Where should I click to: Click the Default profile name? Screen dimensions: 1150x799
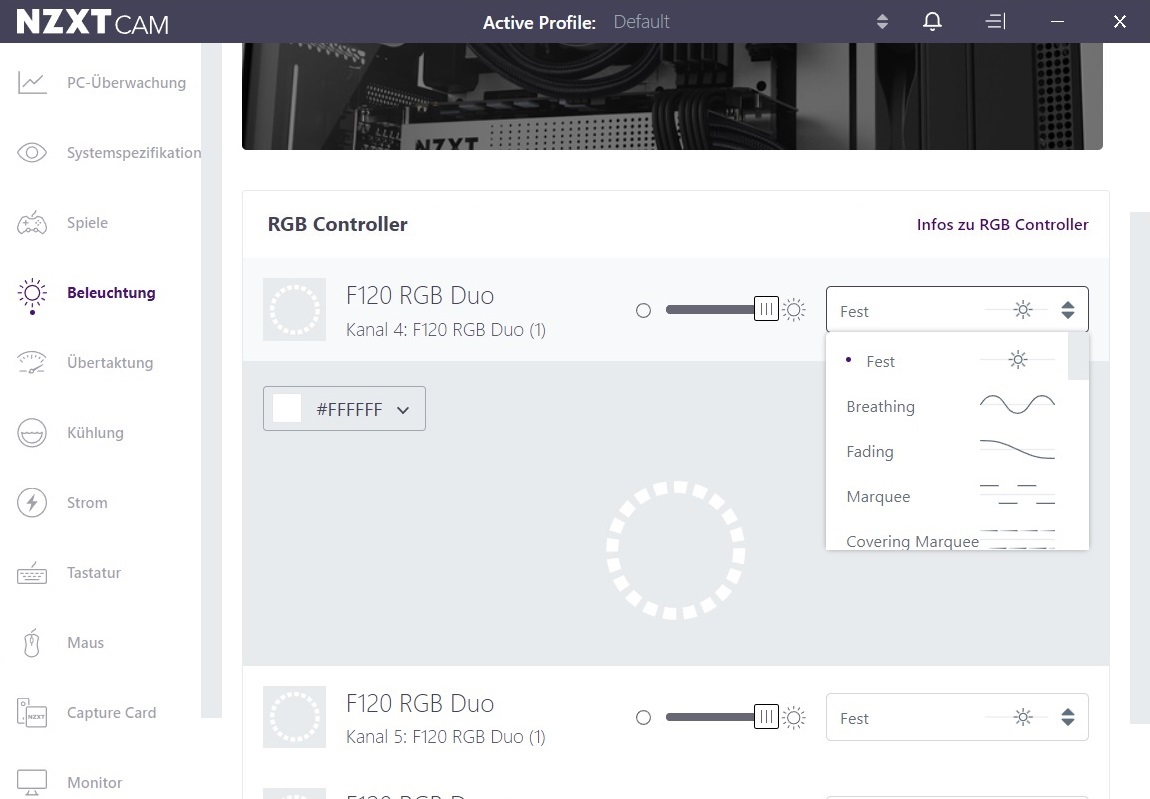[641, 22]
